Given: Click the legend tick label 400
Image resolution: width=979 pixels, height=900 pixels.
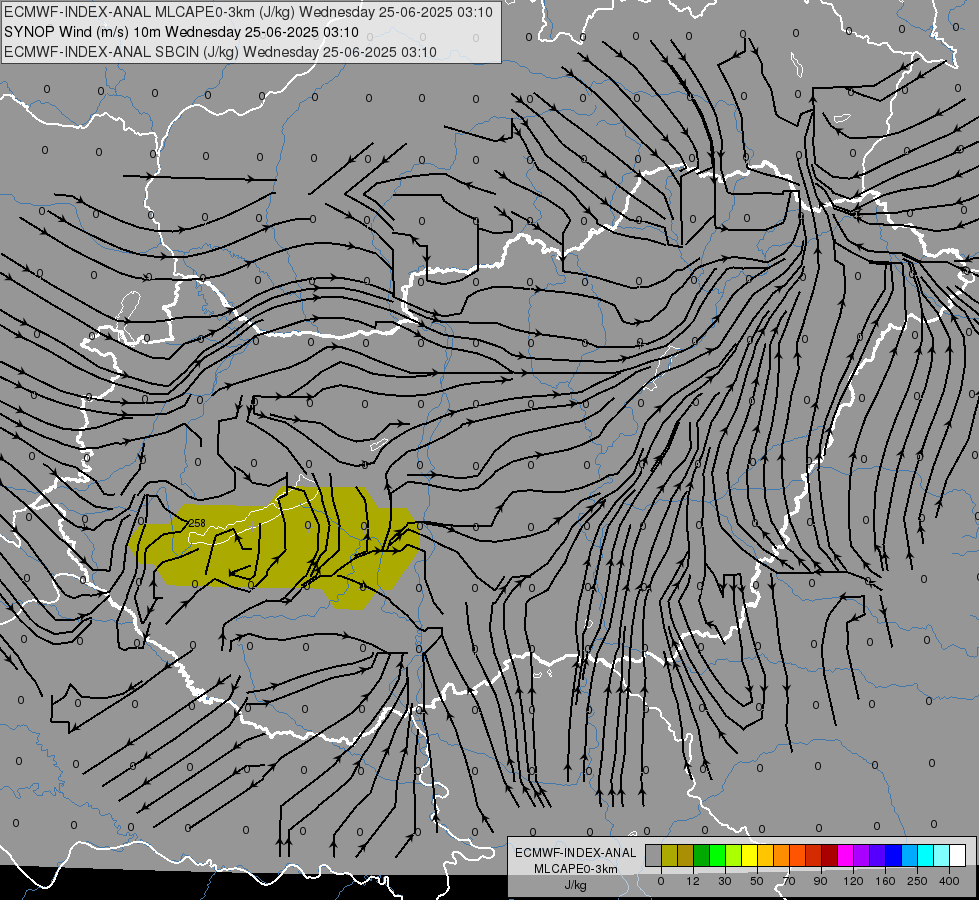Looking at the screenshot, I should click(x=949, y=881).
